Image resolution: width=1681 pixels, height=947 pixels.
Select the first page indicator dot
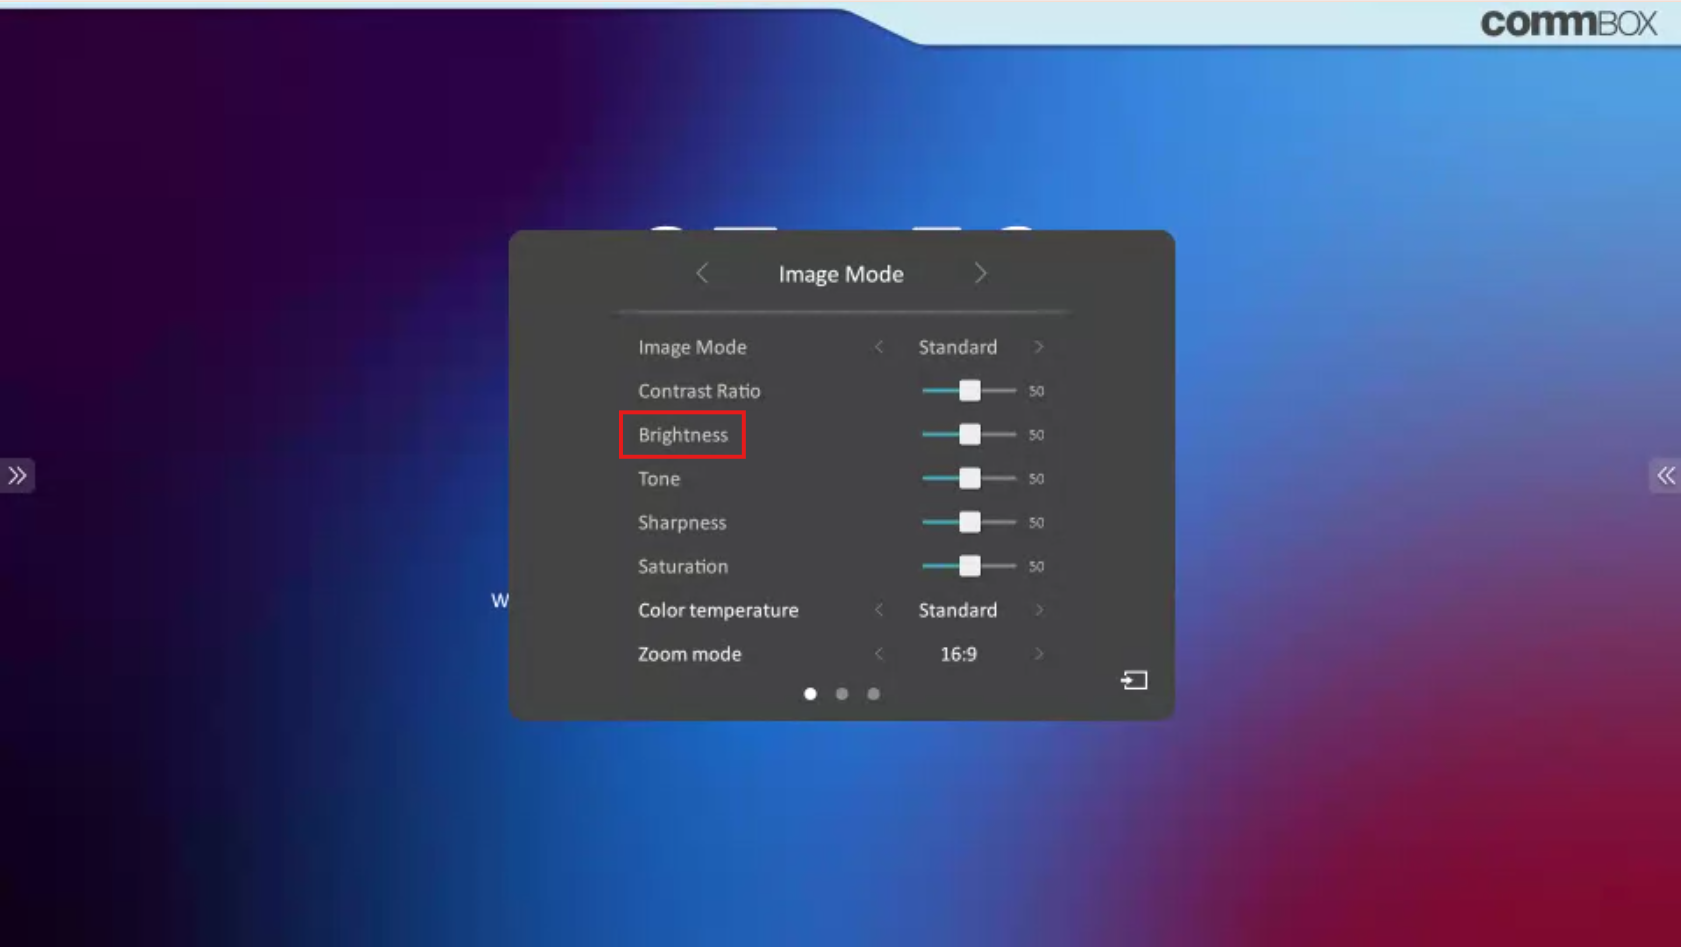810,693
